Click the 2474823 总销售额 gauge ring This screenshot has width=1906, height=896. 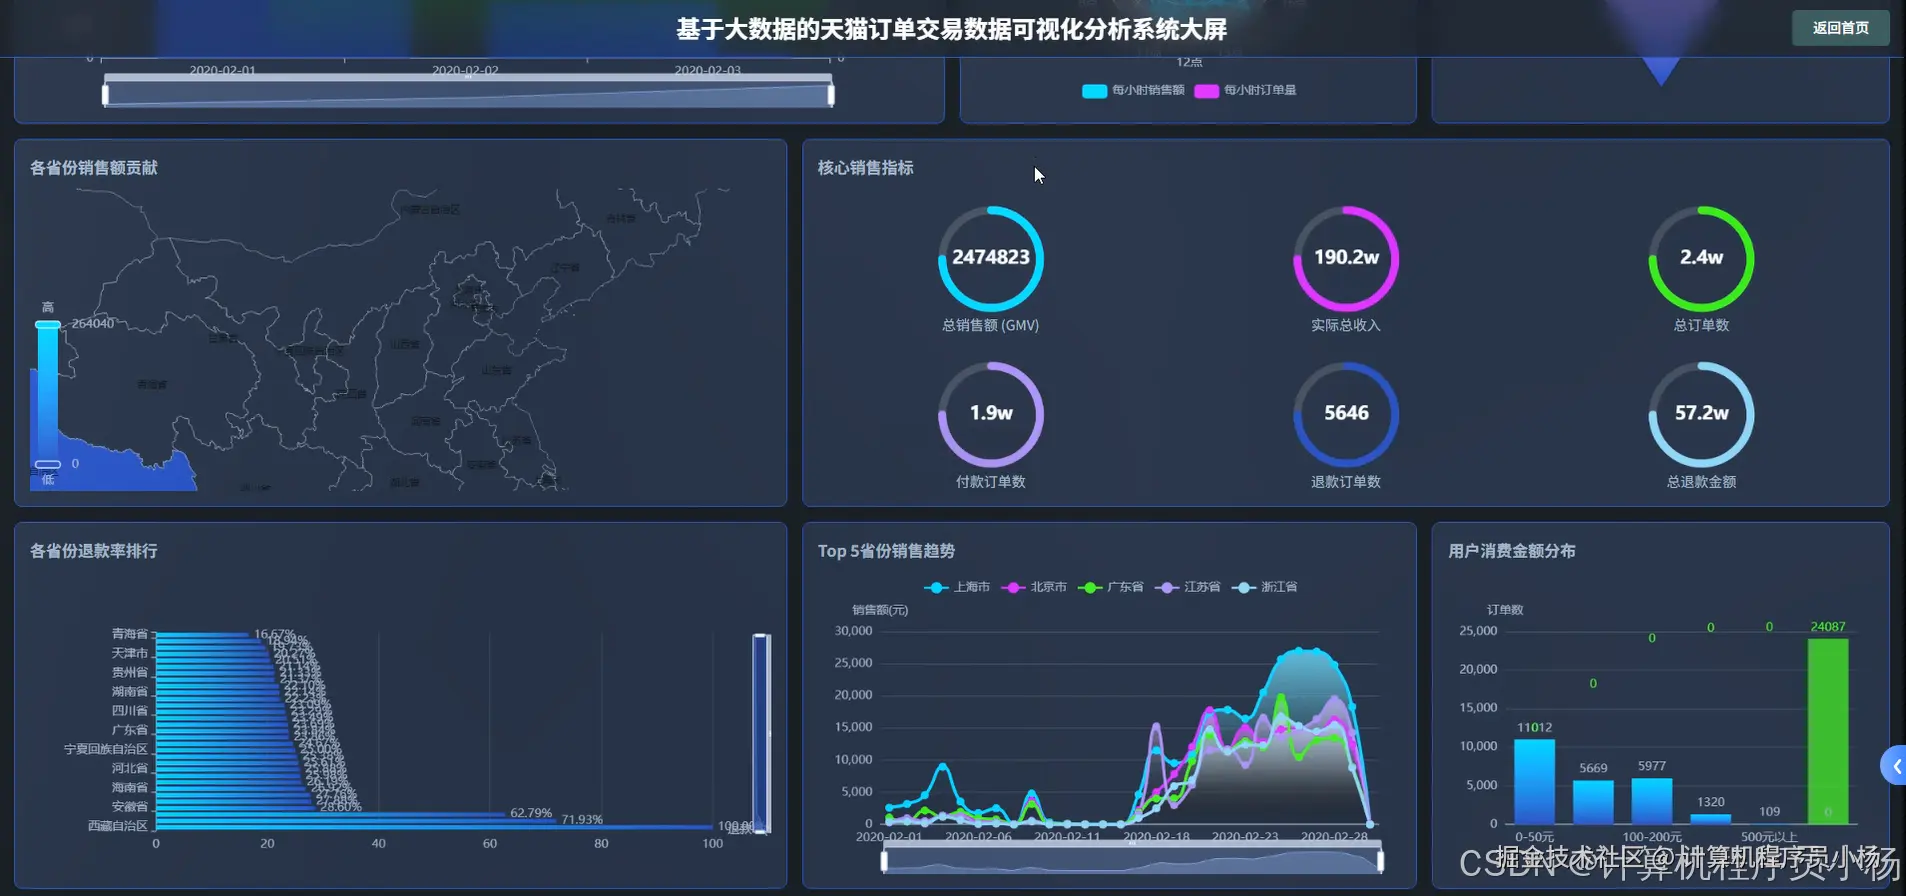click(990, 258)
